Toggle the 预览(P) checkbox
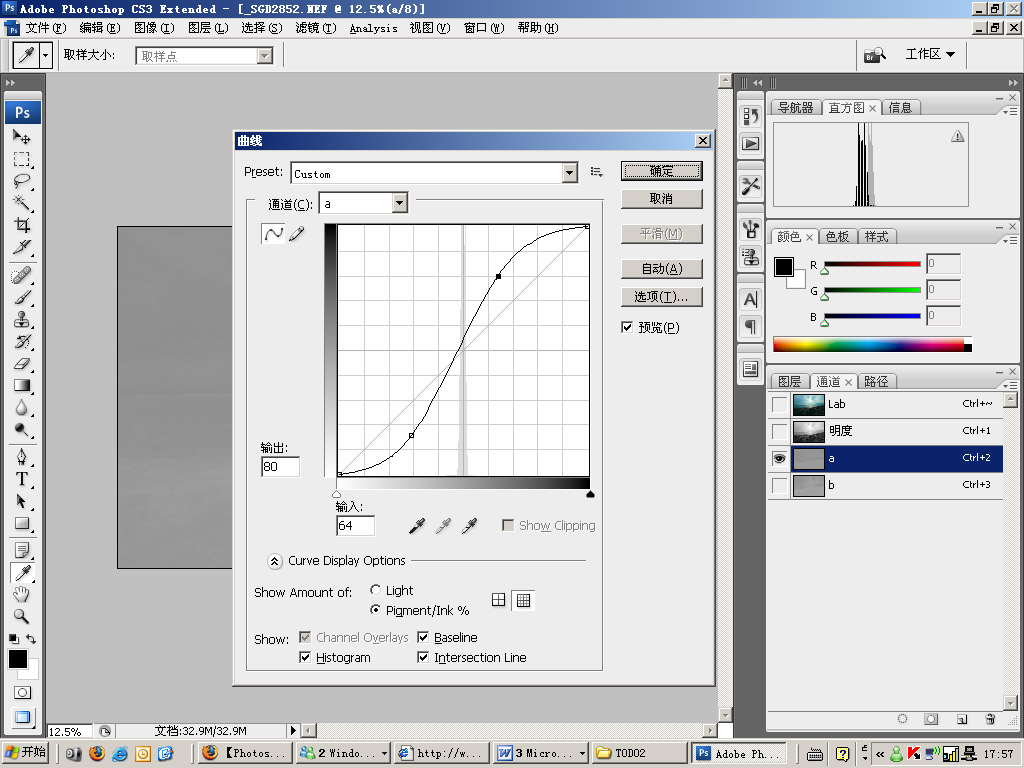This screenshot has height=768, width=1024. [x=627, y=327]
